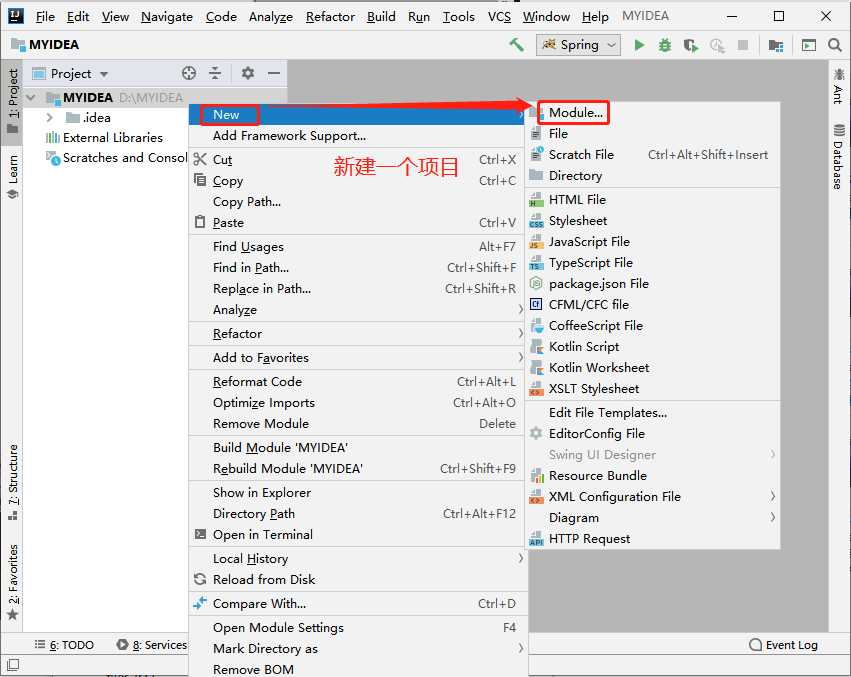Choose Compare With... entry
Image resolution: width=851 pixels, height=677 pixels.
pyautogui.click(x=357, y=604)
